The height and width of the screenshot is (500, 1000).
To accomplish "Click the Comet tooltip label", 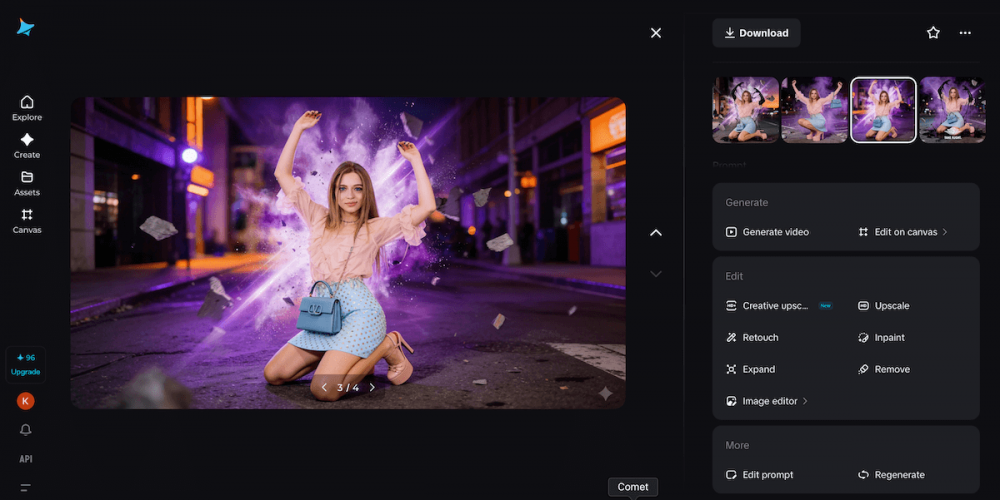I will [x=633, y=487].
